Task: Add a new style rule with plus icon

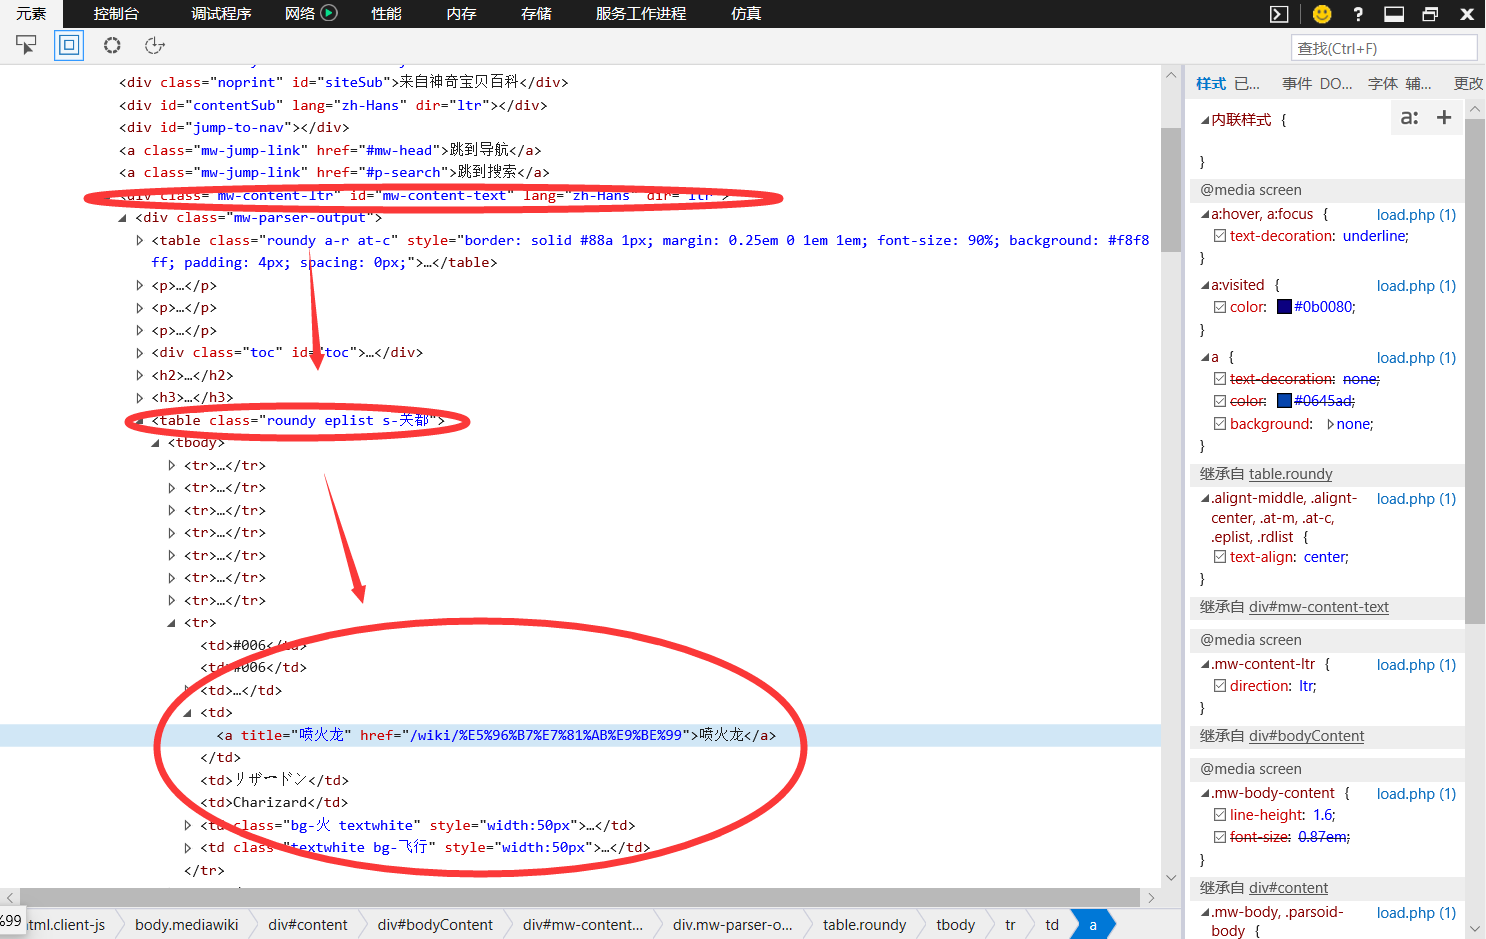Action: click(x=1444, y=118)
